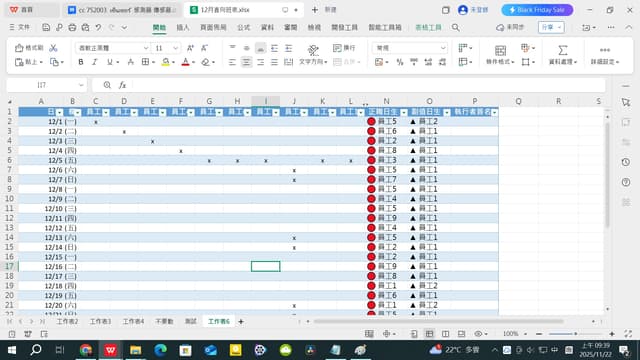This screenshot has width=640, height=360.
Task: Click the cell borders icon
Action: point(145,62)
